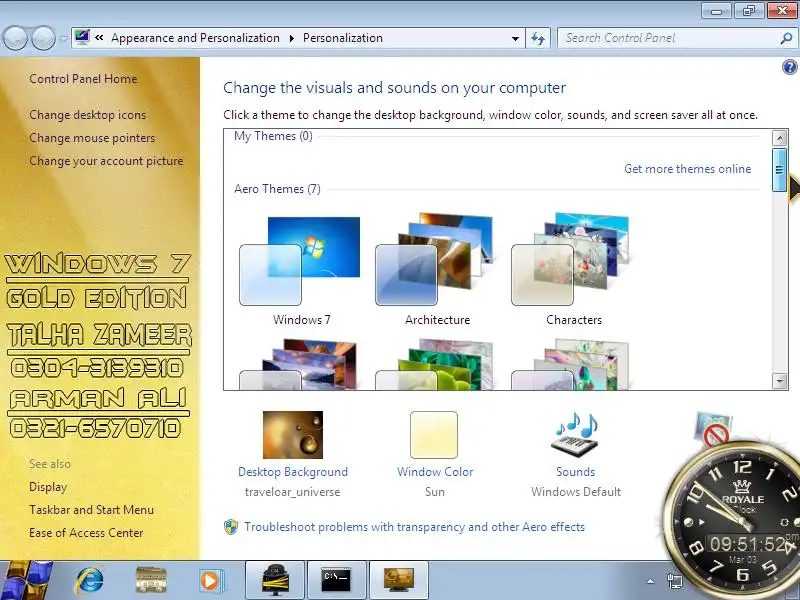Viewport: 800px width, 600px height.
Task: Go to Appearance and Personalization breadcrumb
Action: (195, 38)
